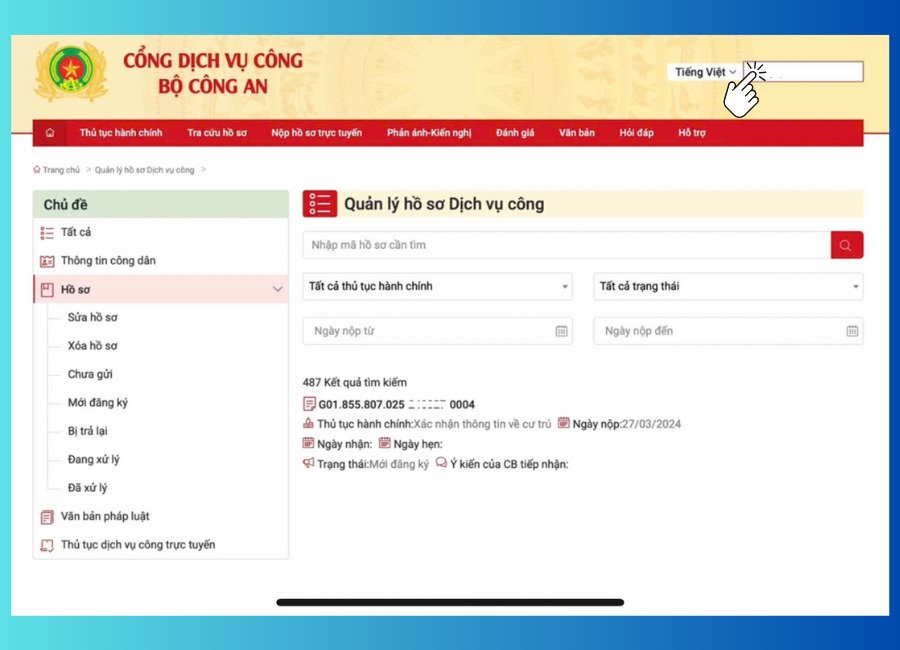Open Văn bản menu item

[577, 133]
